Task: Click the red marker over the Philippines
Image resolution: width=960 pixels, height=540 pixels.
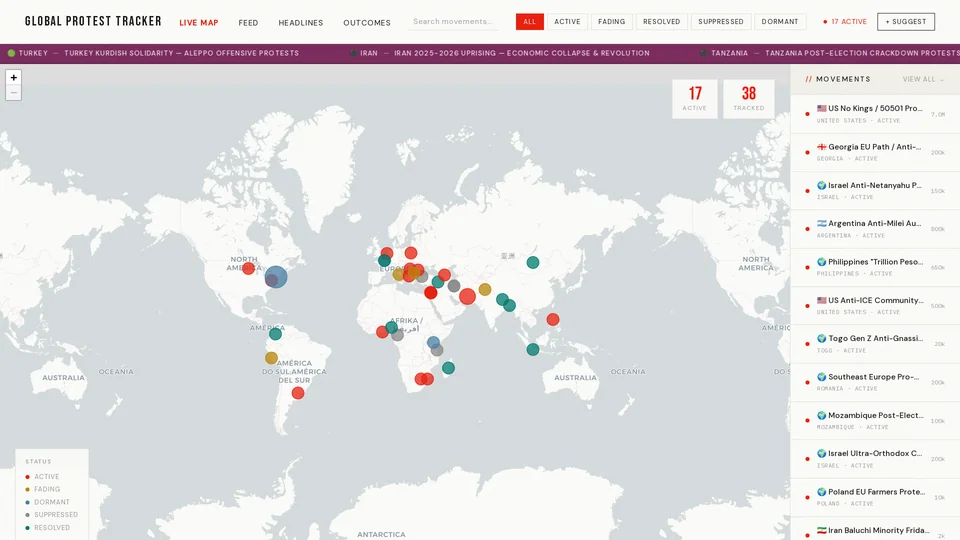Action: tap(553, 320)
